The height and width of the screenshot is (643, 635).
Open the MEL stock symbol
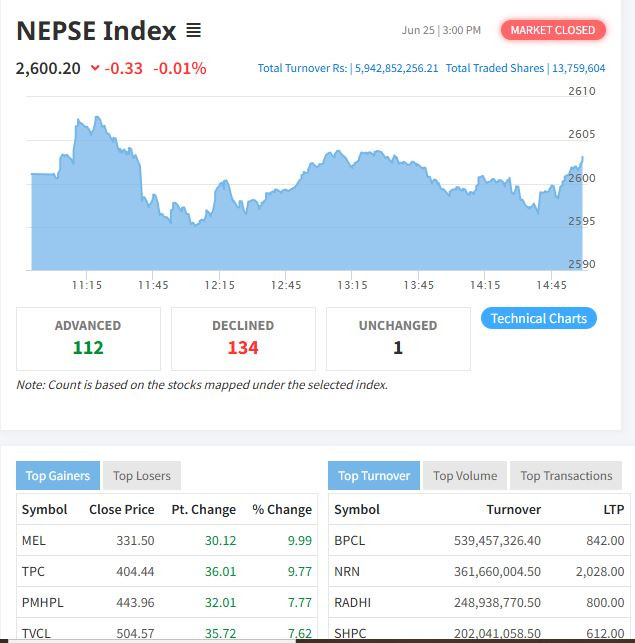pos(33,540)
